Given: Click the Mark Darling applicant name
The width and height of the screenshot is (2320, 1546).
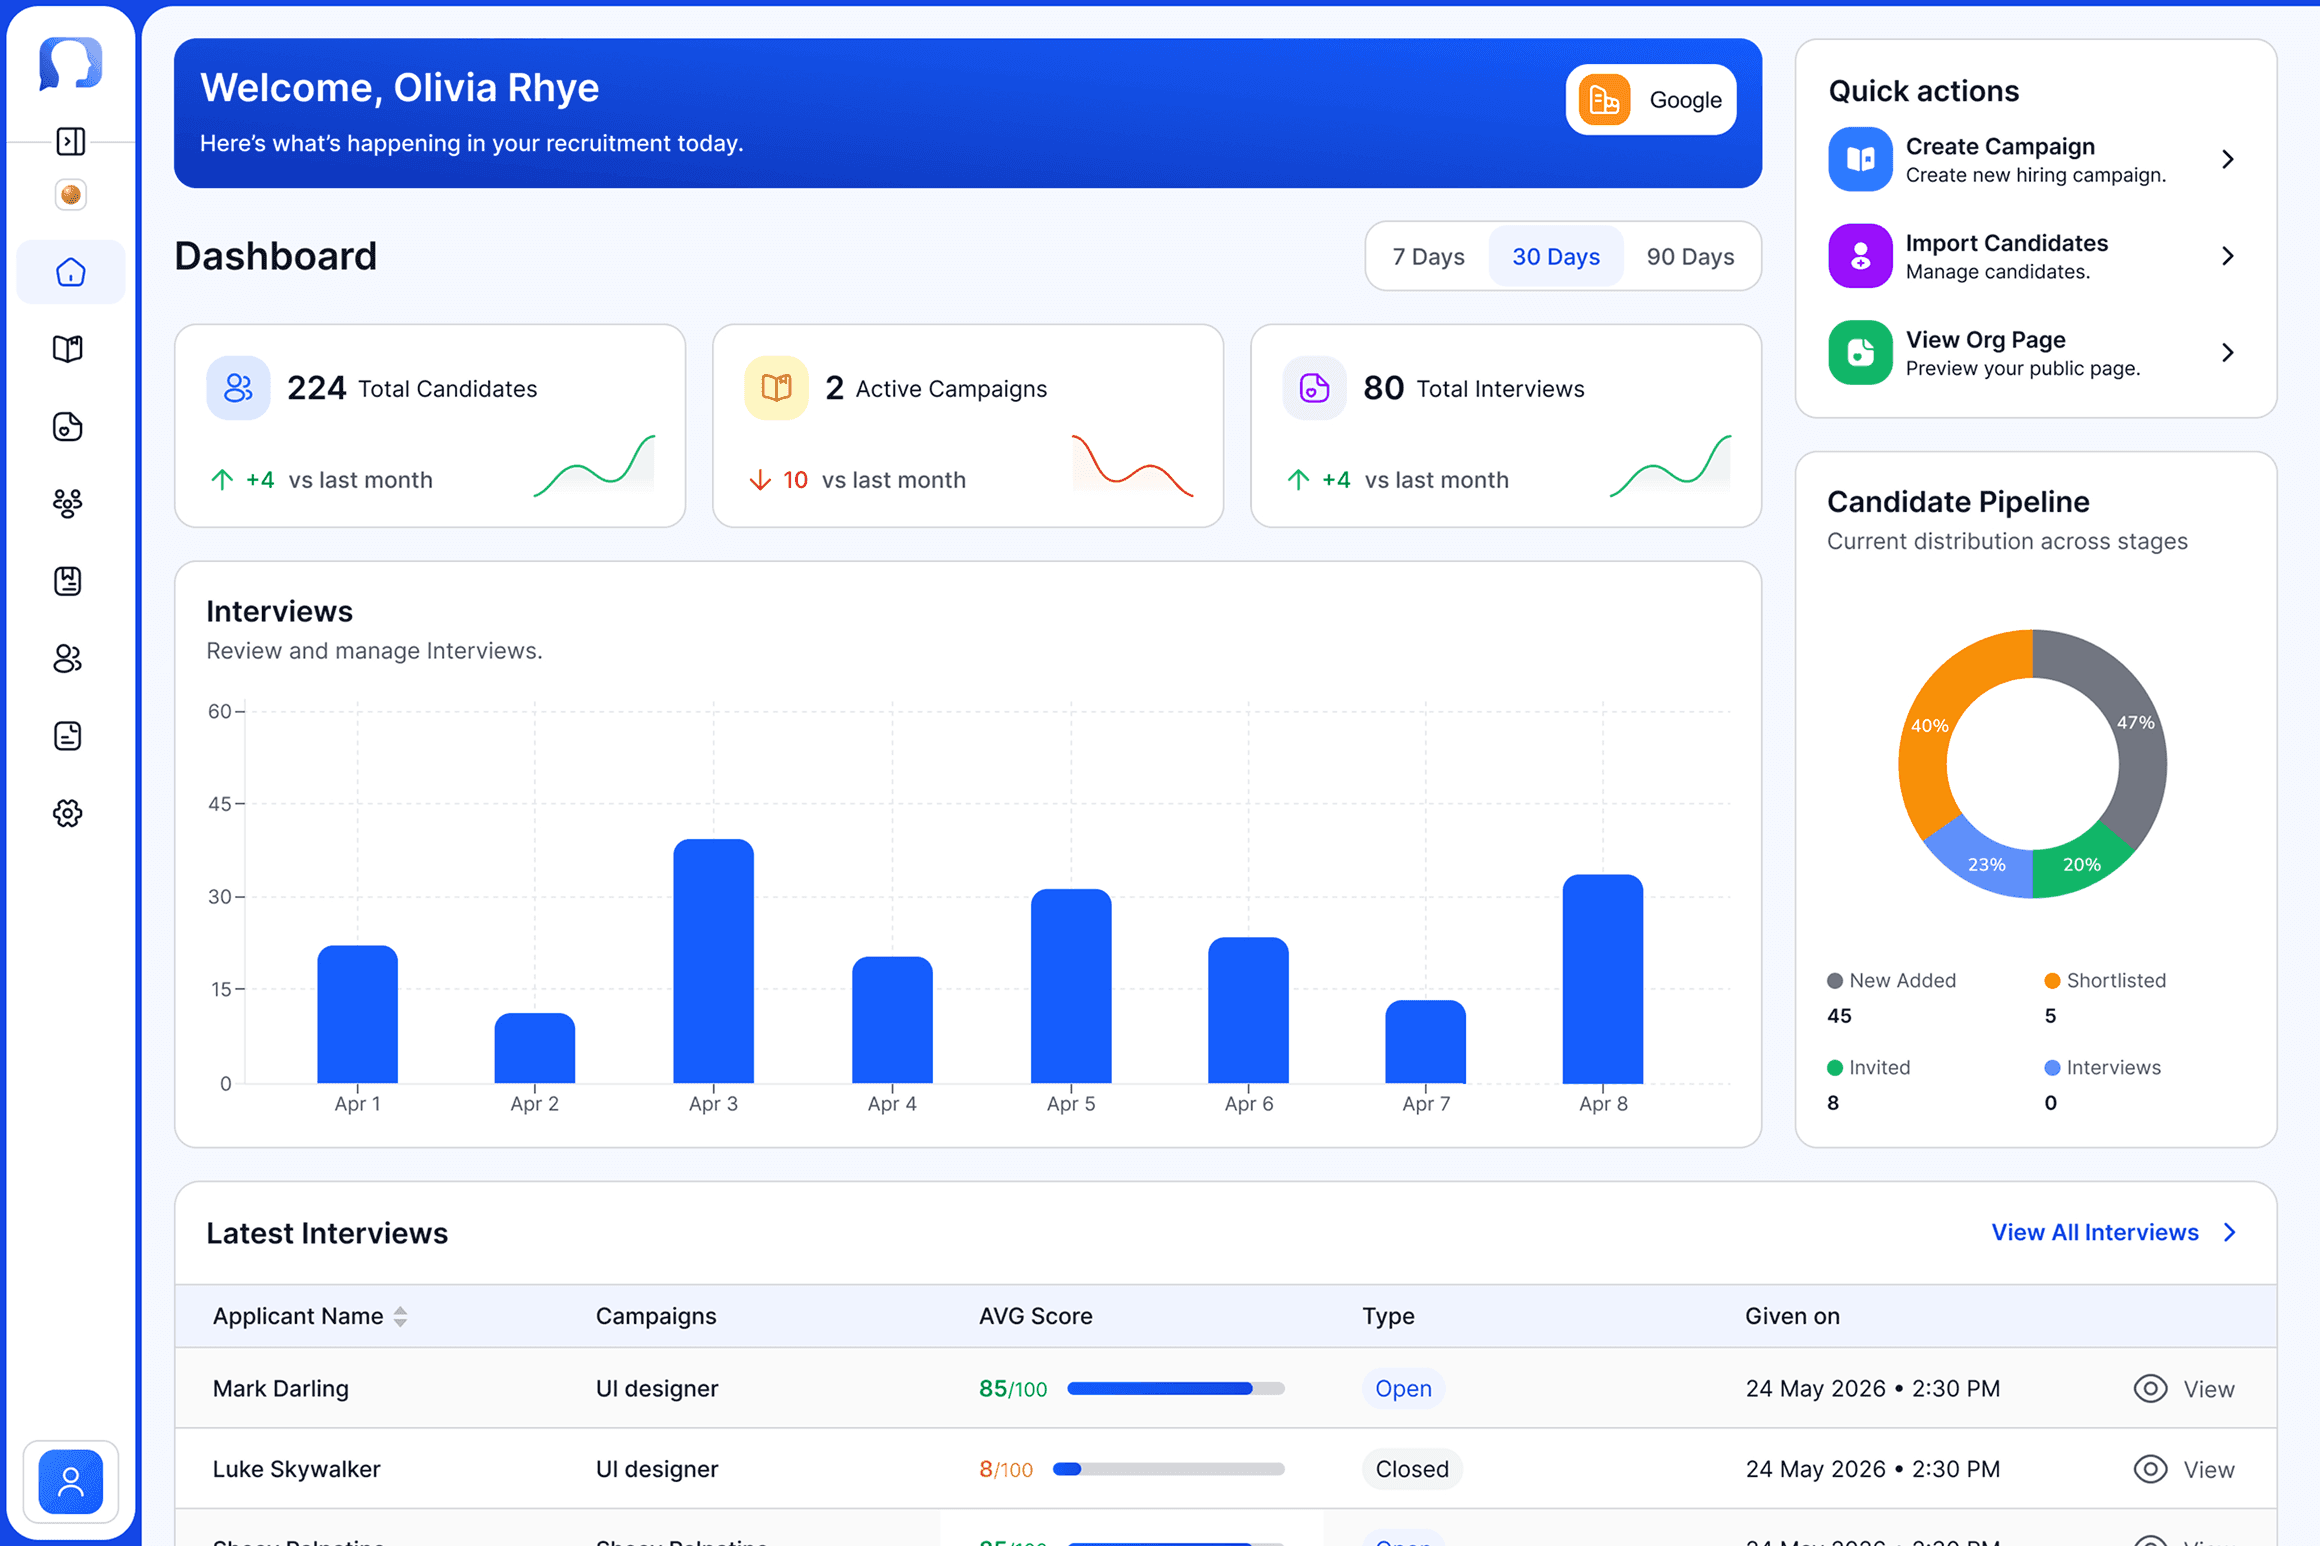Looking at the screenshot, I should tap(280, 1389).
